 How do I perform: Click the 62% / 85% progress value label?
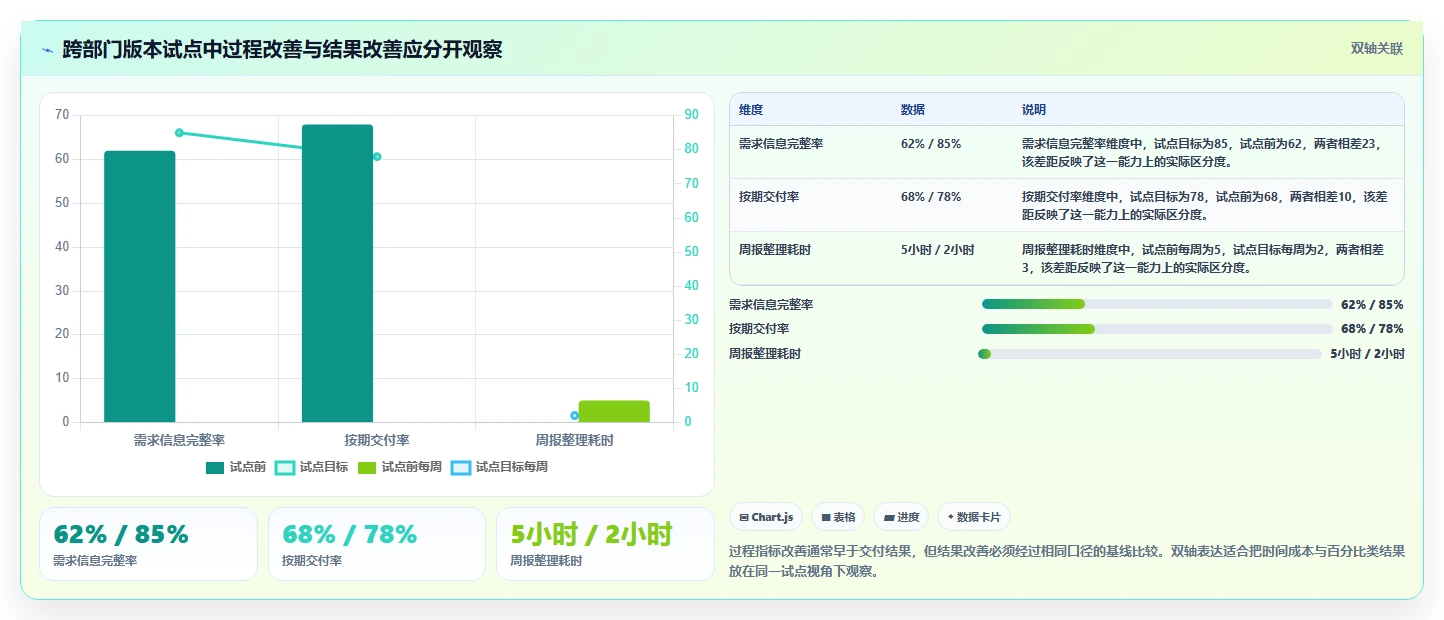point(1372,305)
